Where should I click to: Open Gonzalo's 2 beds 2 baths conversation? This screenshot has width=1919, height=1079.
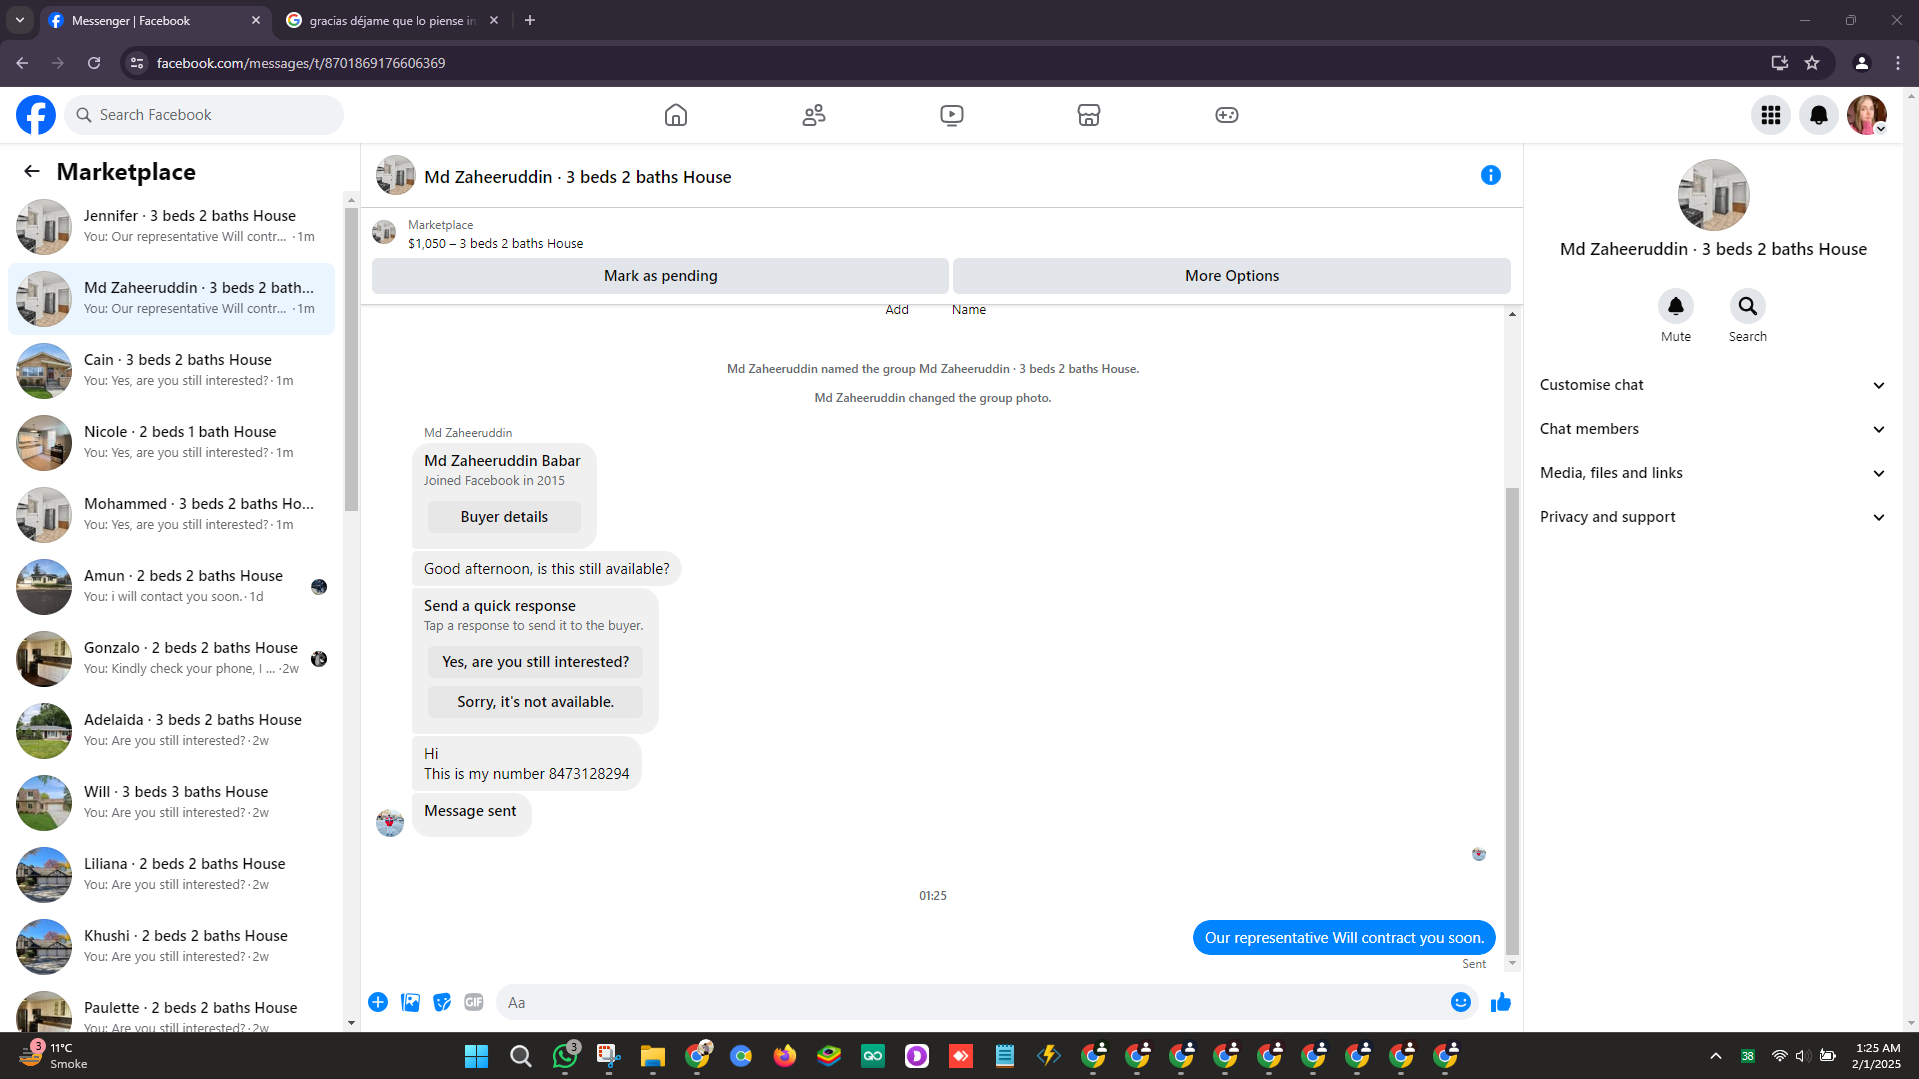171,658
